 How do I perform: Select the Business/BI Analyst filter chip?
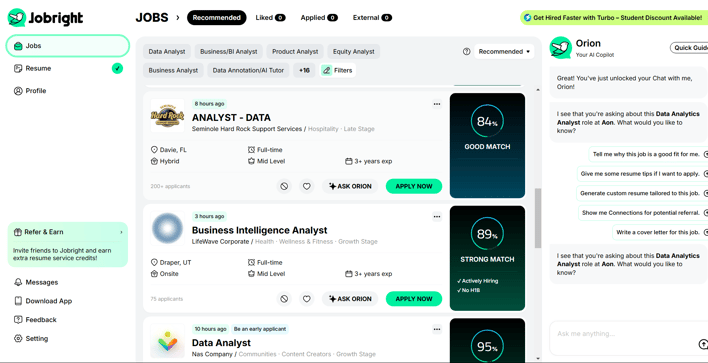click(228, 51)
